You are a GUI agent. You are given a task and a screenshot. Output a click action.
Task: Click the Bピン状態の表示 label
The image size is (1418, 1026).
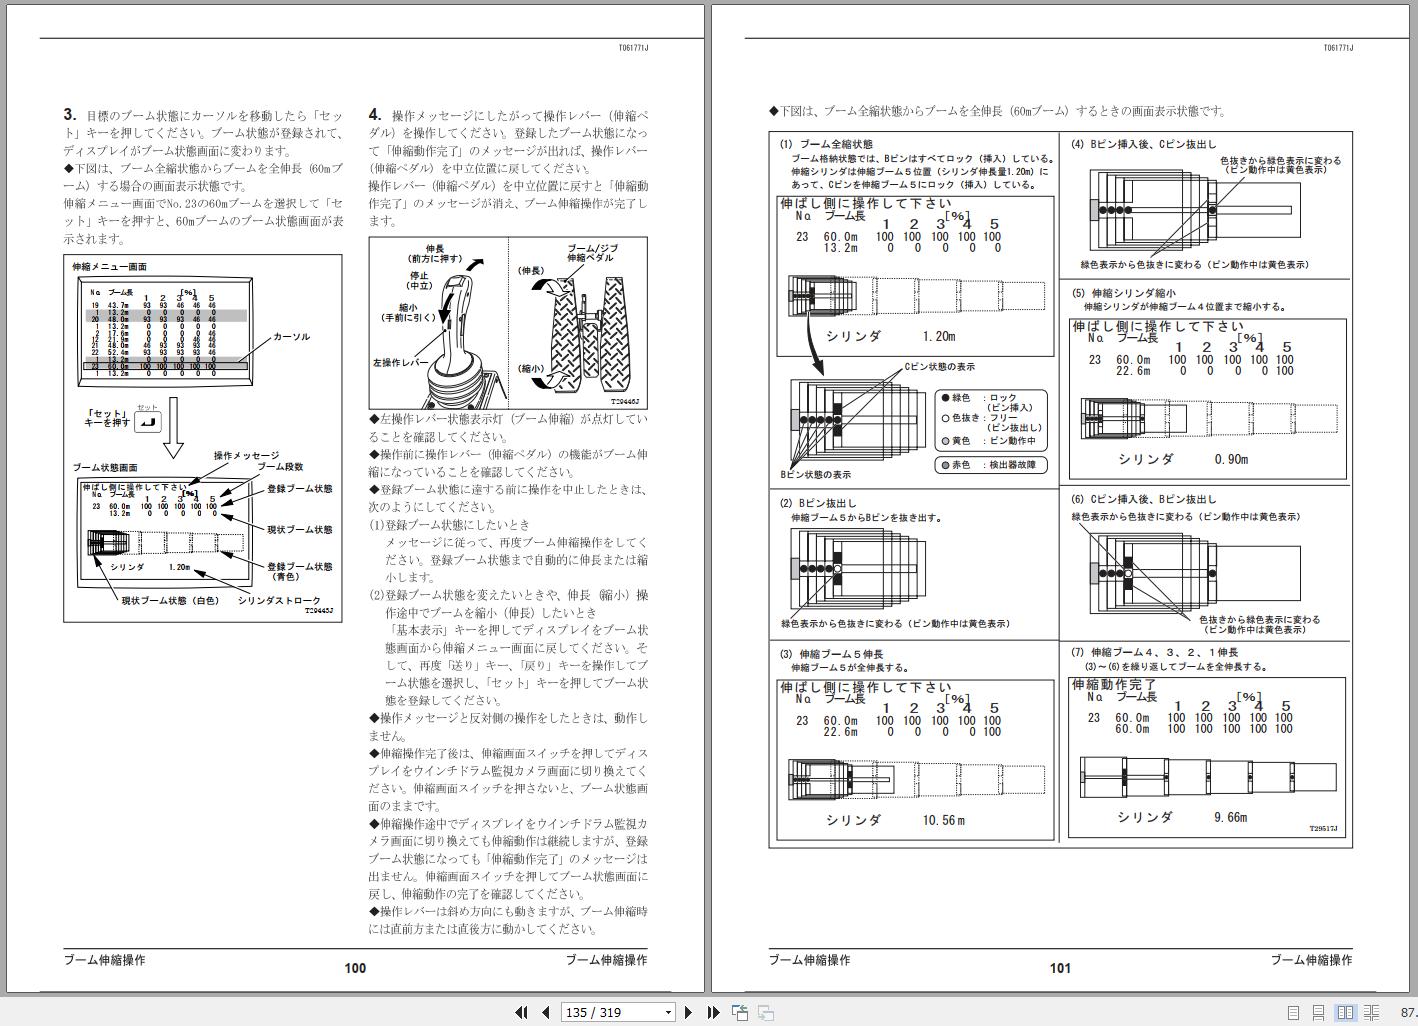pos(816,475)
